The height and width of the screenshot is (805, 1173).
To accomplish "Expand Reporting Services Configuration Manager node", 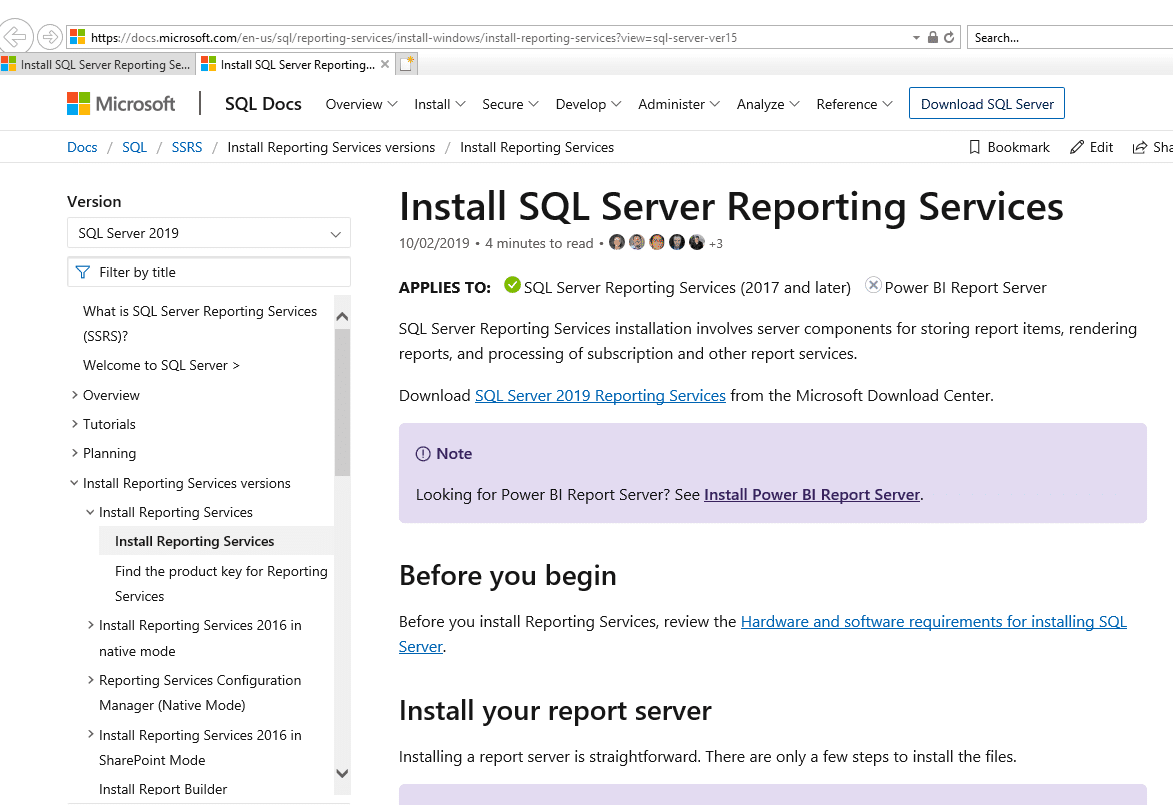I will (91, 680).
